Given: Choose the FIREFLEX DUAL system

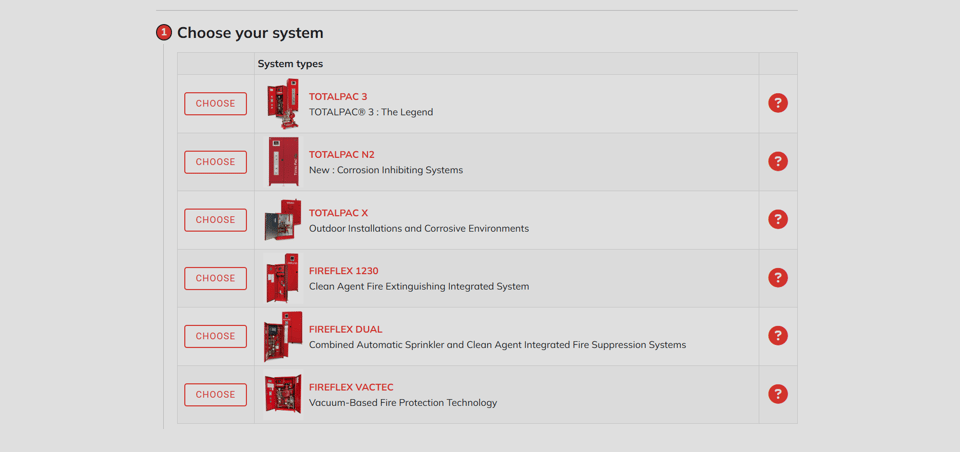Looking at the screenshot, I should coord(216,336).
